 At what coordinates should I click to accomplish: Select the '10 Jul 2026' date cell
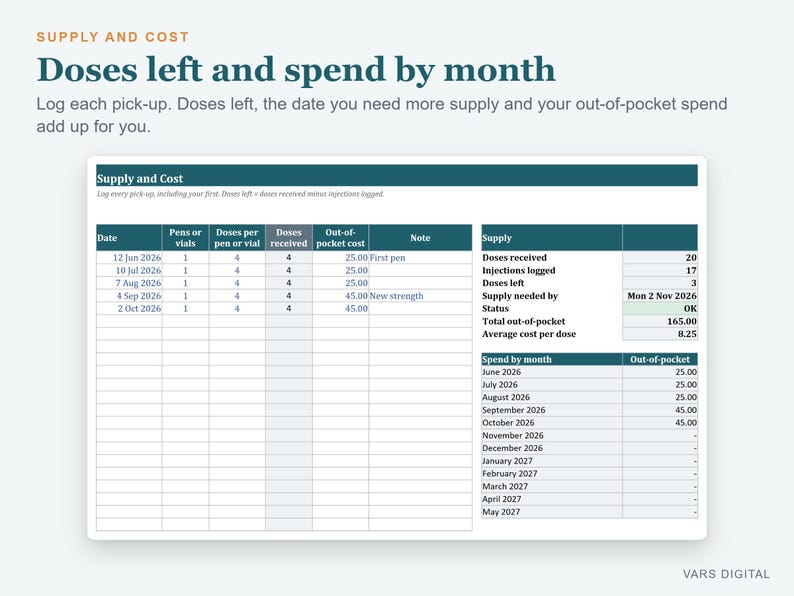pyautogui.click(x=129, y=270)
